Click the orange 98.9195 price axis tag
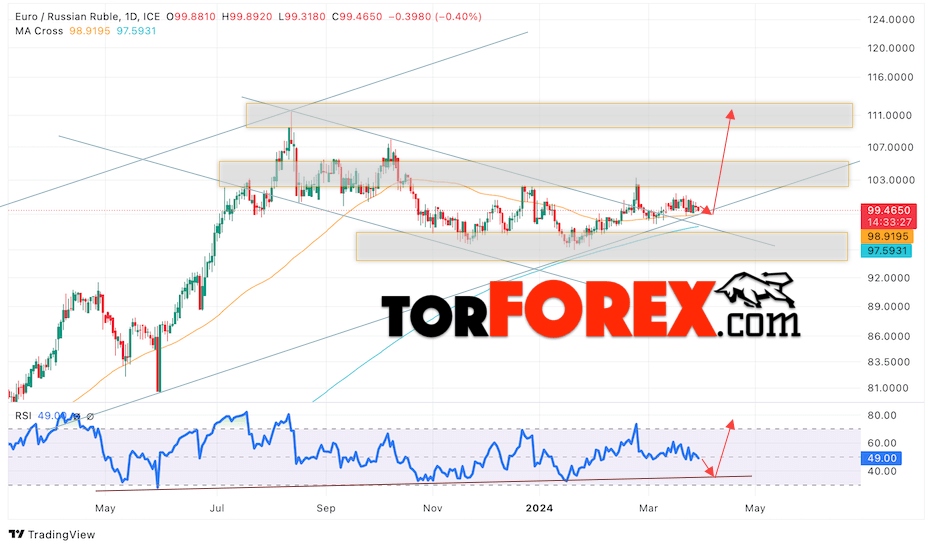 tap(887, 237)
